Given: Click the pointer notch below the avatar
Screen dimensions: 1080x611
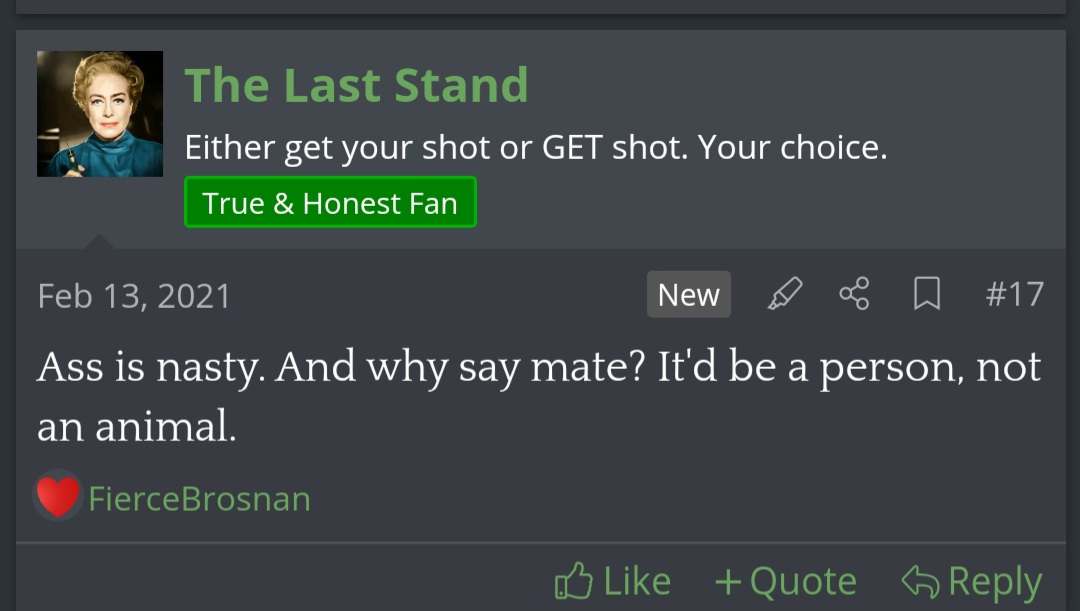Looking at the screenshot, I should pyautogui.click(x=100, y=241).
